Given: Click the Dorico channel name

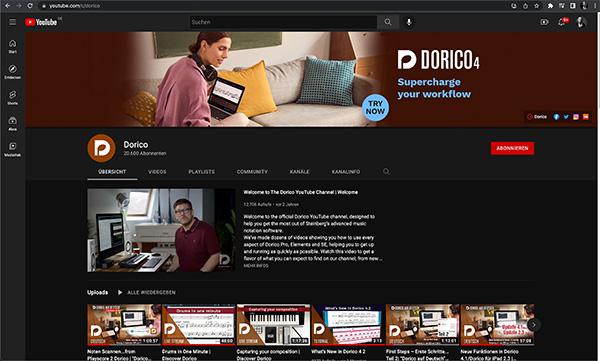Looking at the screenshot, I should pyautogui.click(x=136, y=144).
